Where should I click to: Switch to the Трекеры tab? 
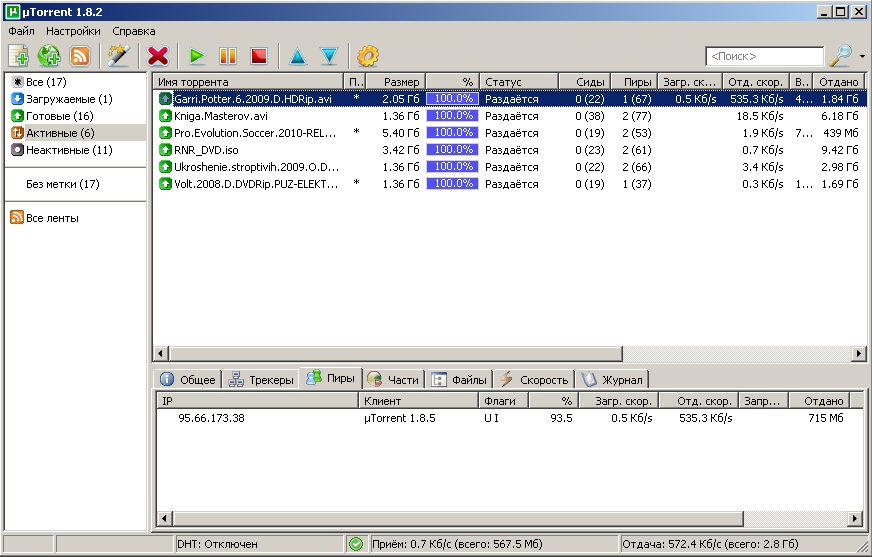261,380
